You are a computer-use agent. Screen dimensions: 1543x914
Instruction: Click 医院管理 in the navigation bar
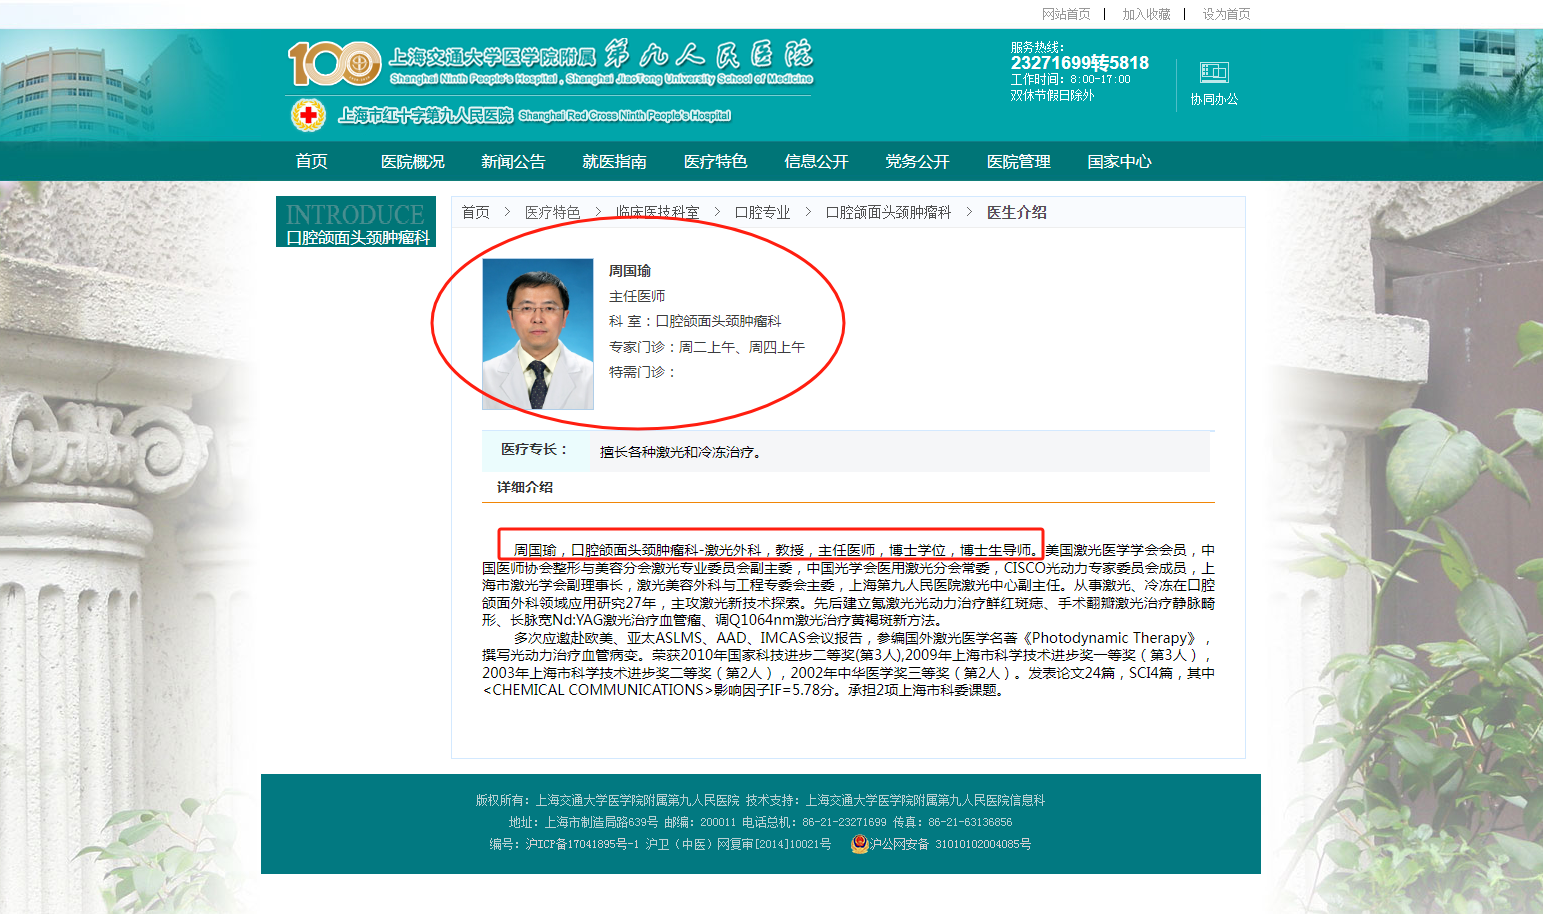(1018, 161)
